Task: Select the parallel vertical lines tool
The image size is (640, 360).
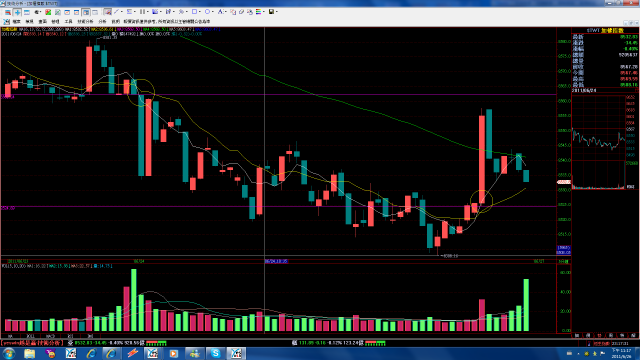Action: point(142,12)
